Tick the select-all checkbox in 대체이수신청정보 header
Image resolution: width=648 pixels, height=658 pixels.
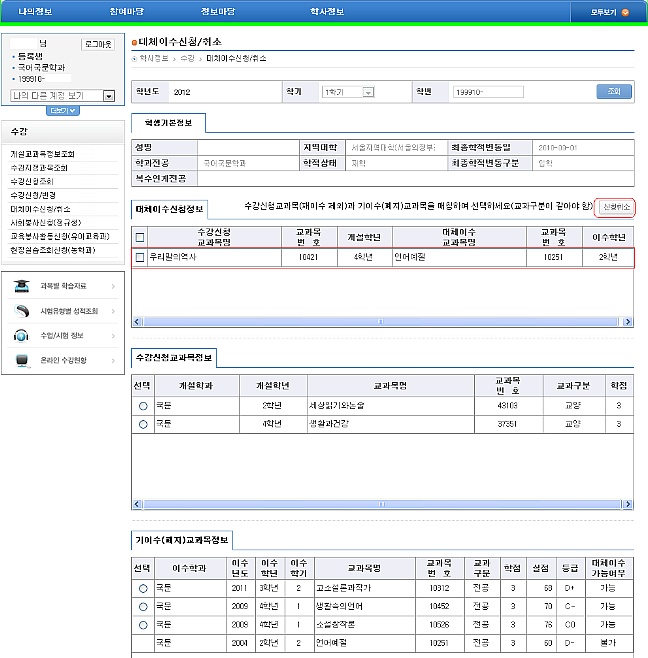point(140,237)
